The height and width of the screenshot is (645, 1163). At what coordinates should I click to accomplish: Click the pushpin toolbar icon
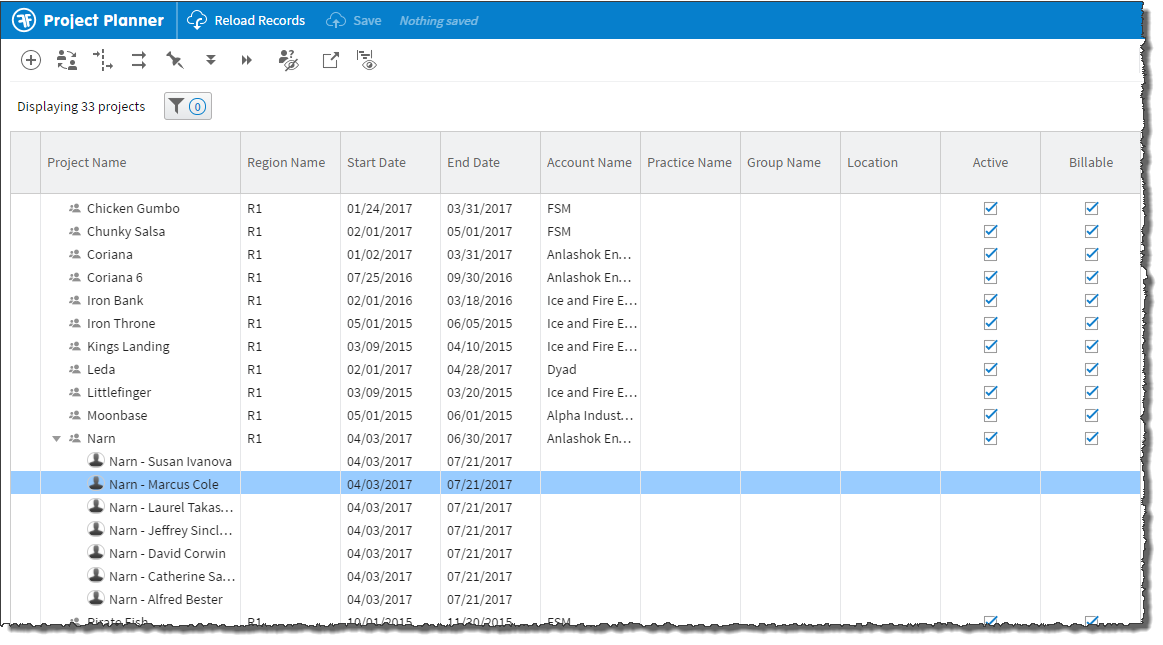[175, 61]
